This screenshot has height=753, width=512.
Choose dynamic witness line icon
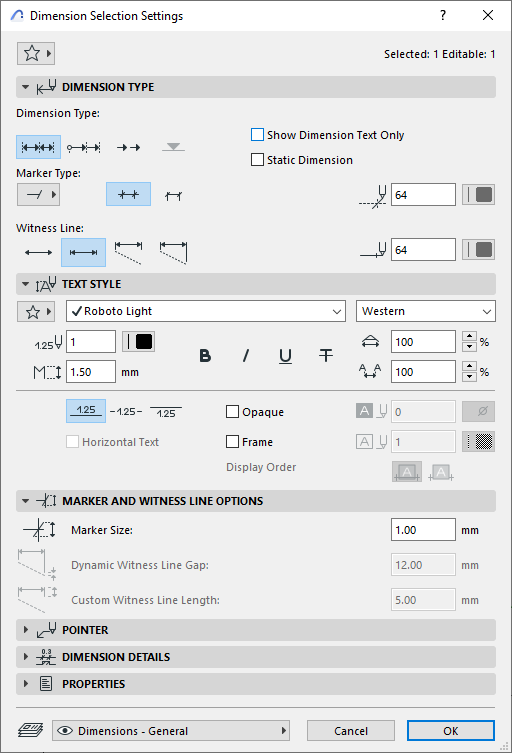[128, 253]
